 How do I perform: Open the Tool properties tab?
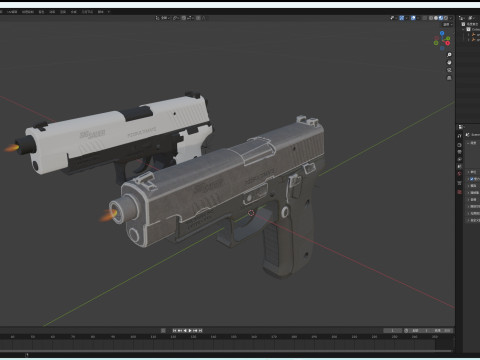click(460, 136)
